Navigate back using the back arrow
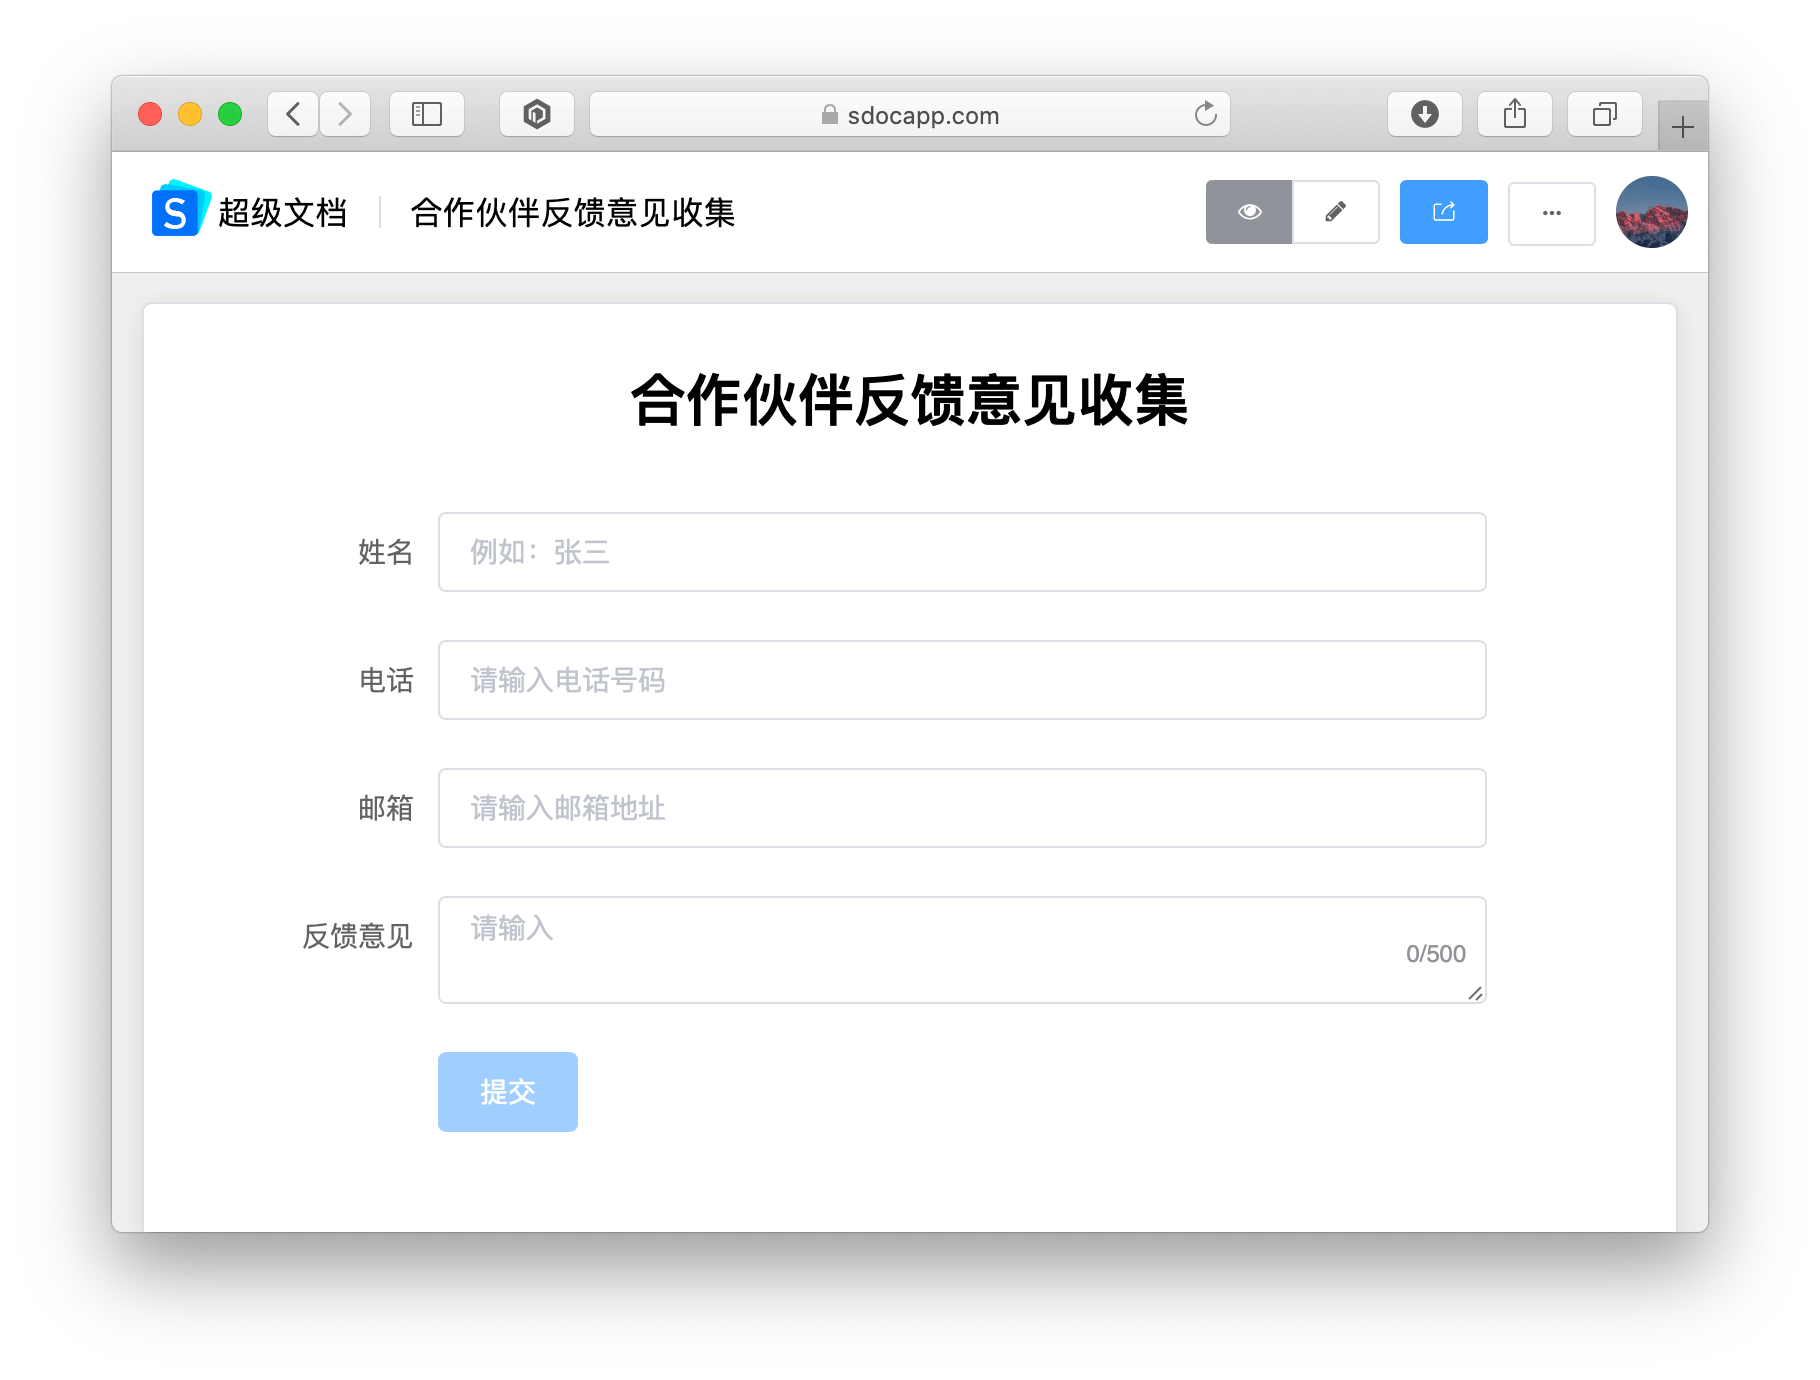This screenshot has width=1820, height=1380. (292, 114)
